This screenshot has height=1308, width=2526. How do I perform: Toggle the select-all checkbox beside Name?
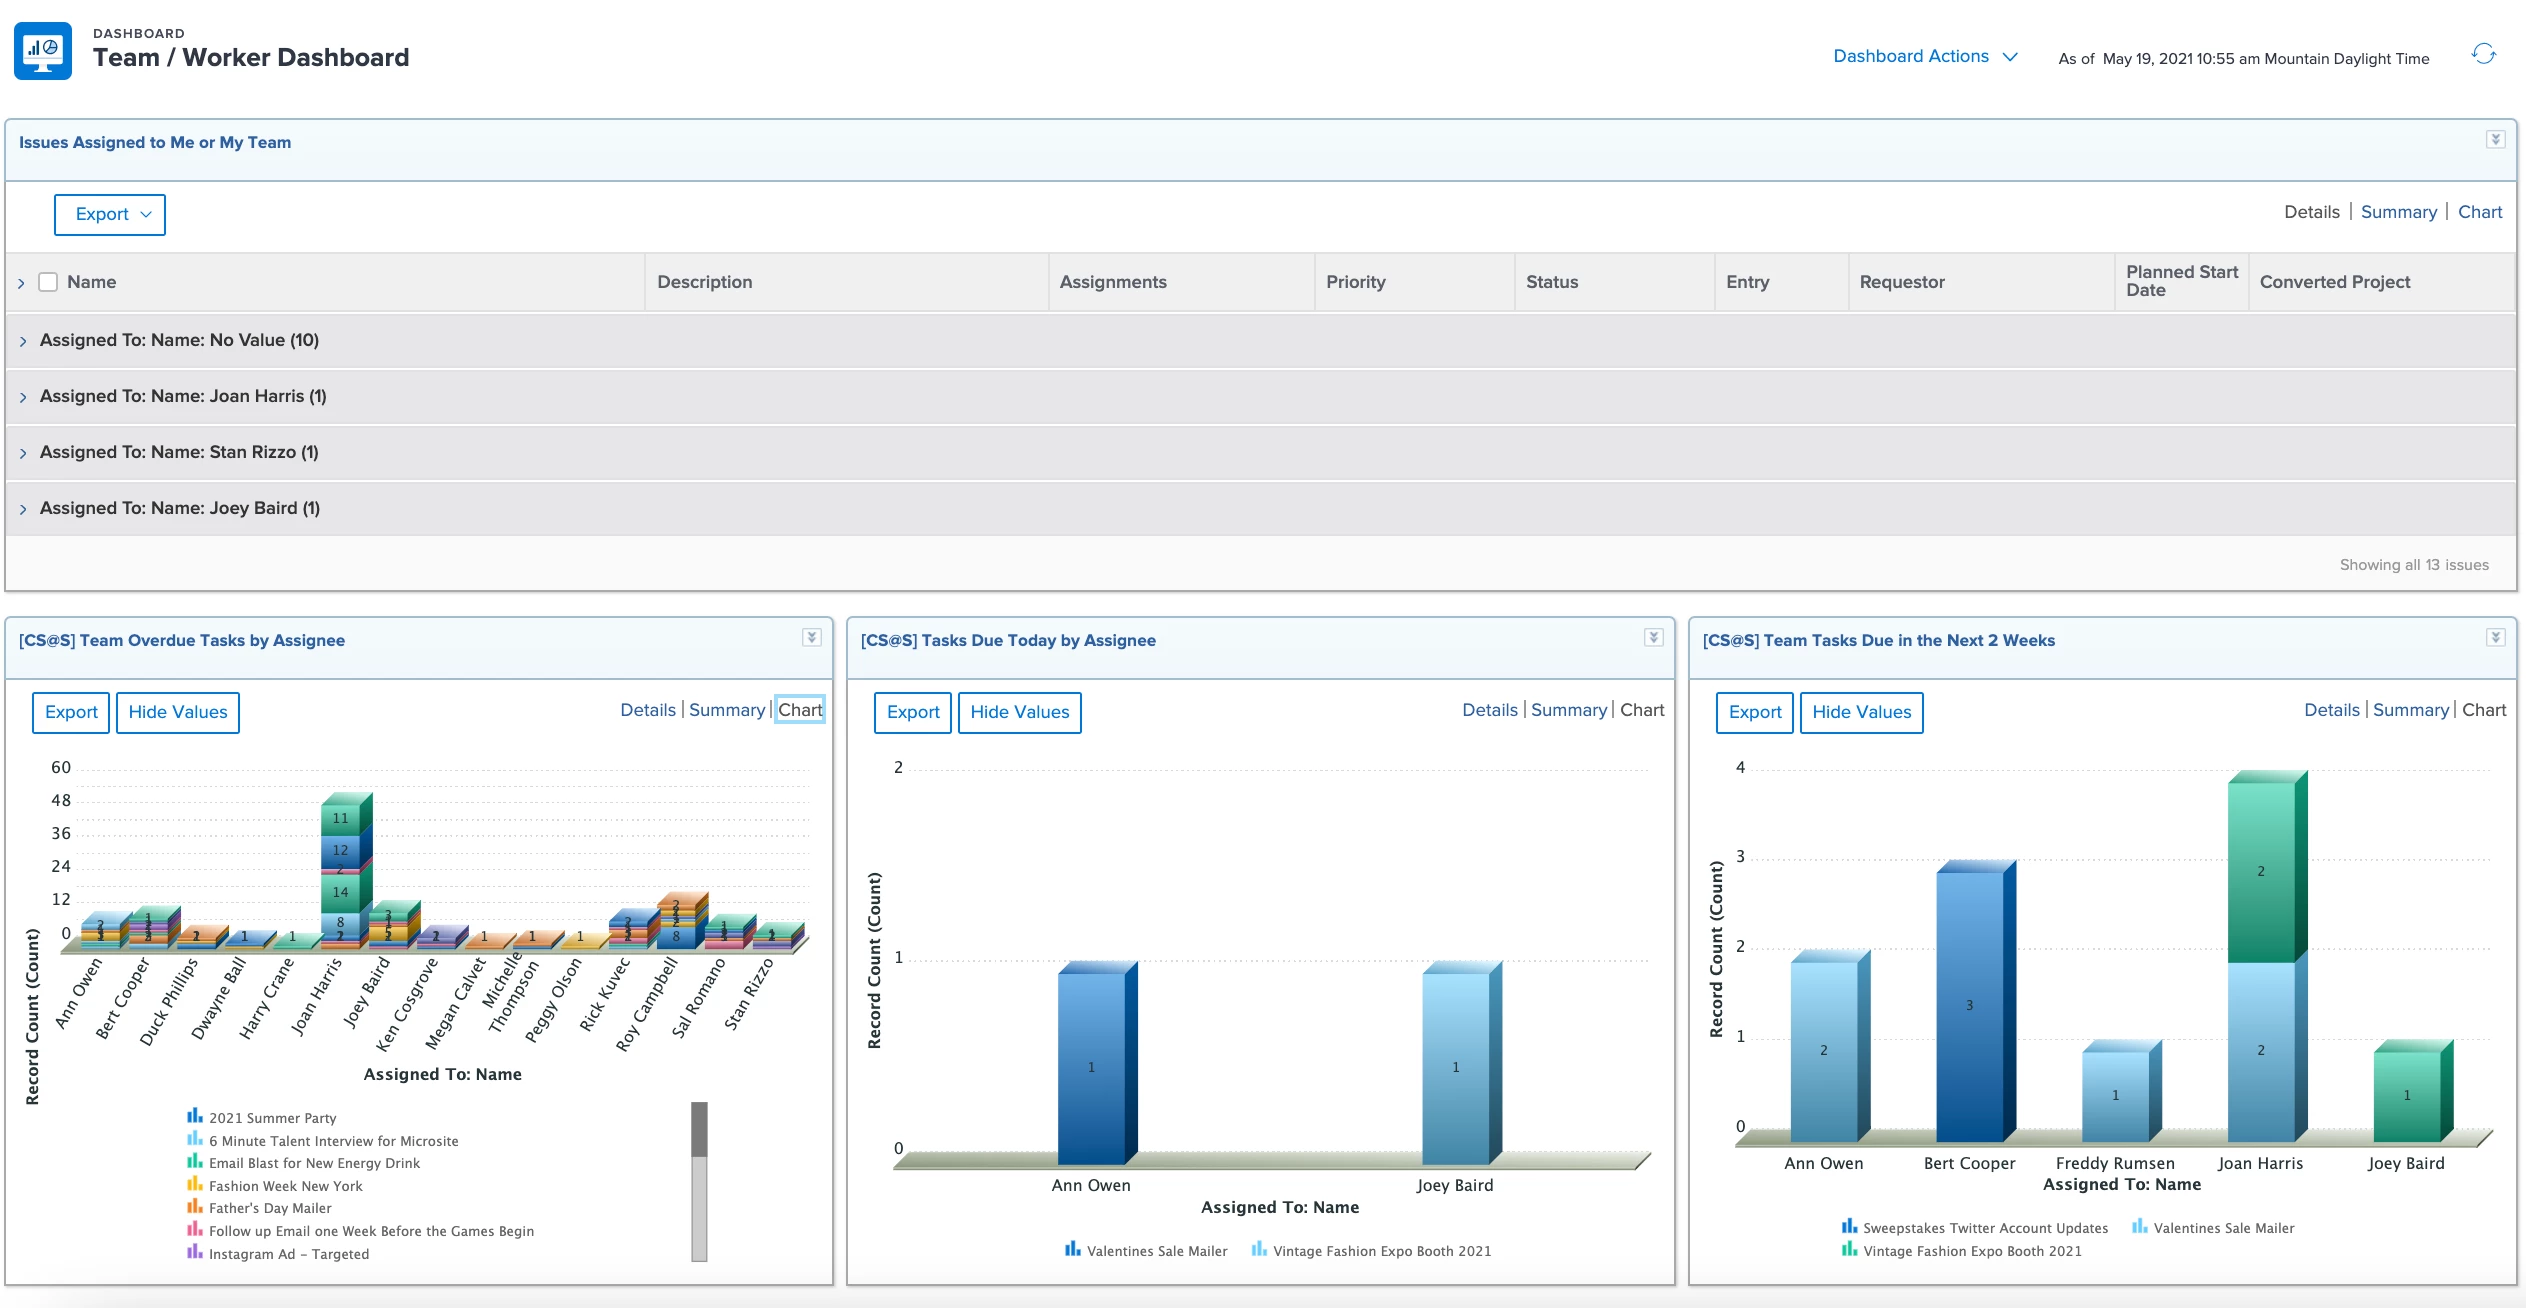click(x=48, y=282)
